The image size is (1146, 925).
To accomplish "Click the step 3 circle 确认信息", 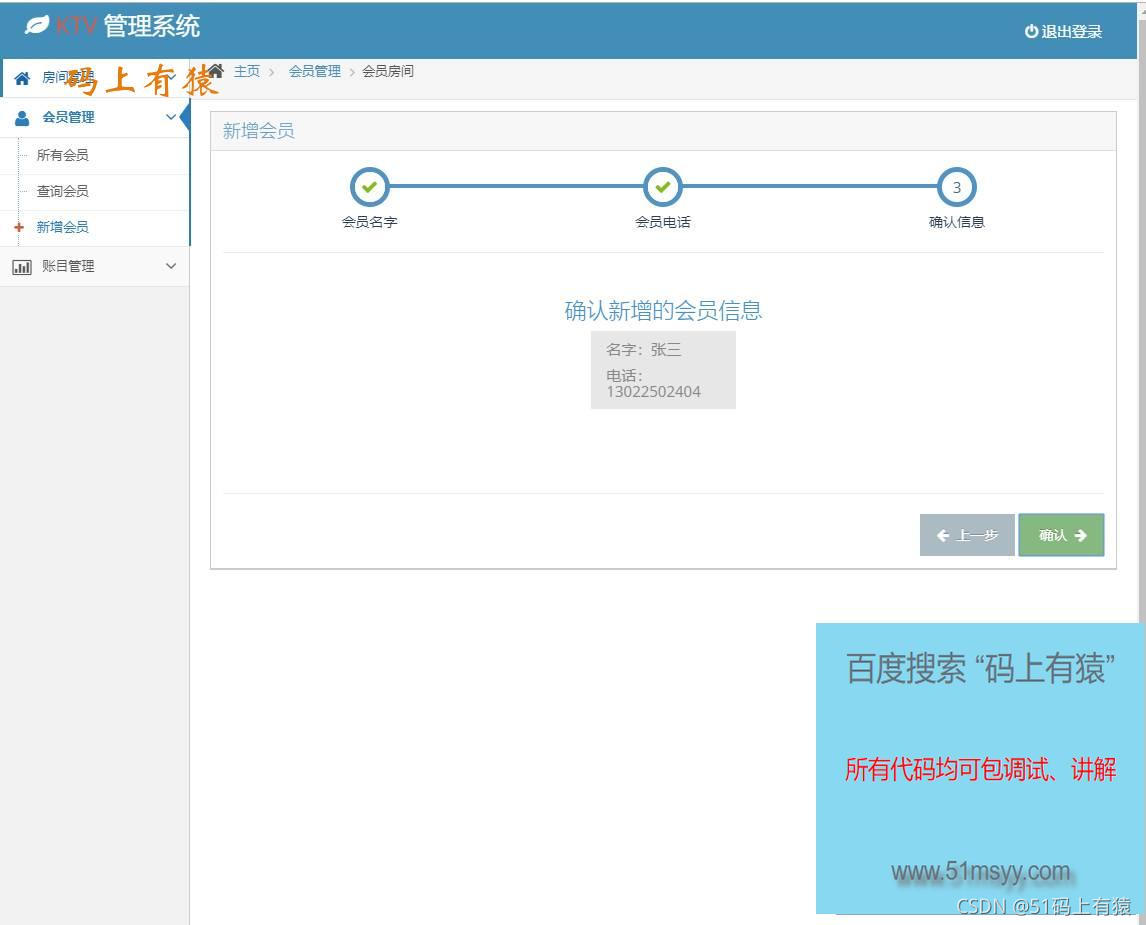I will [x=956, y=187].
